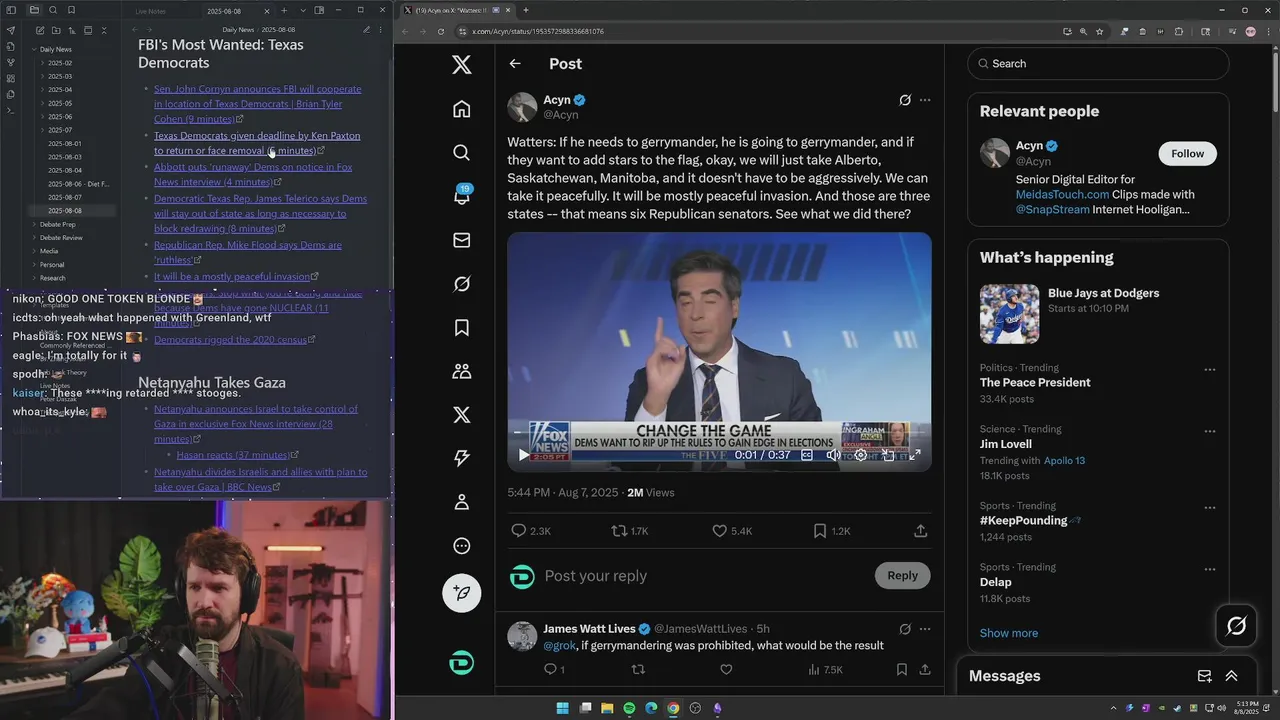The width and height of the screenshot is (1280, 720).
Task: Open Grok icon in X sidebar
Action: pos(461,284)
